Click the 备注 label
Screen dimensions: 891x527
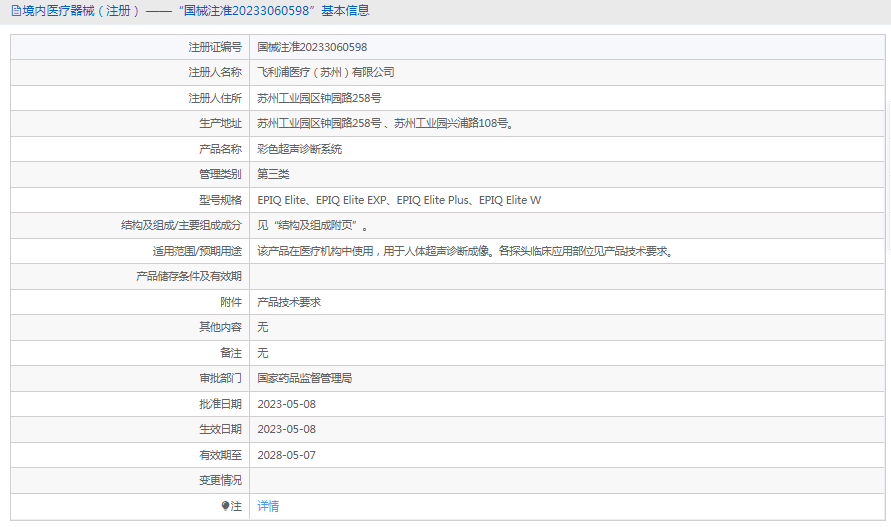tap(231, 353)
